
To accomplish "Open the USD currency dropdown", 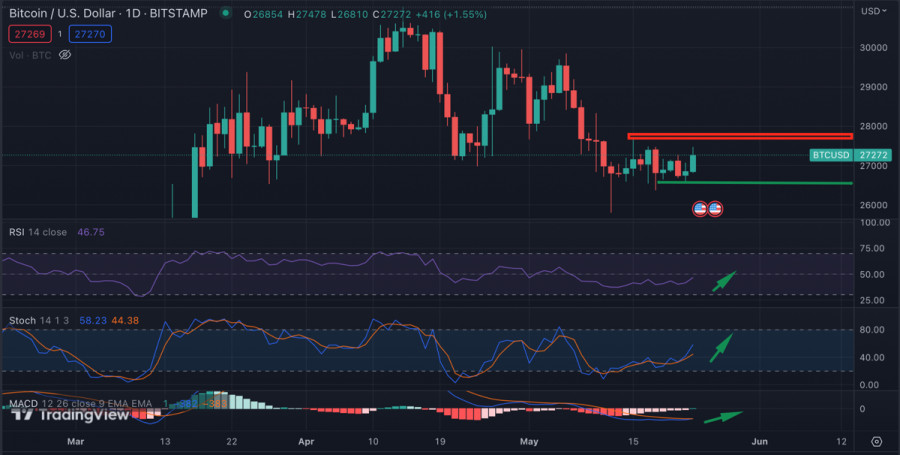I will (x=870, y=11).
